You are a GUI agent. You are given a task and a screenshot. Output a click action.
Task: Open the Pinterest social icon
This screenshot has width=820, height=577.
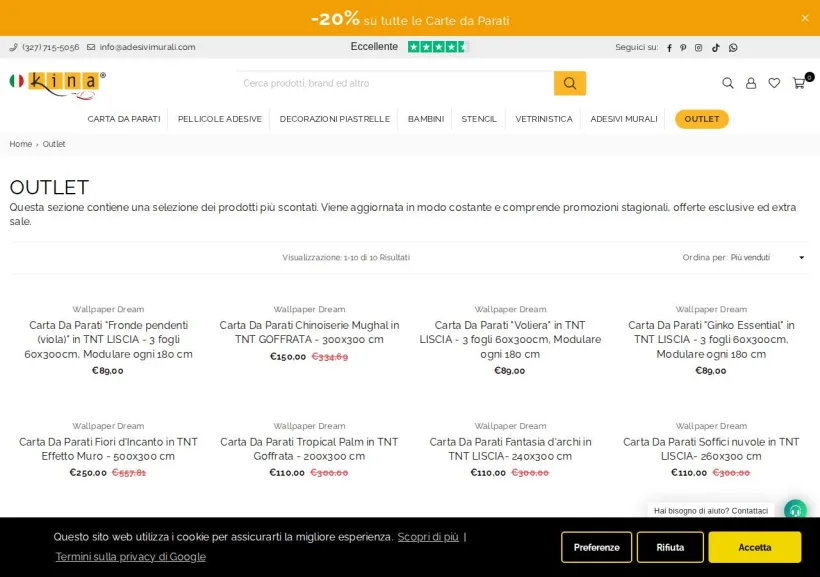(683, 48)
